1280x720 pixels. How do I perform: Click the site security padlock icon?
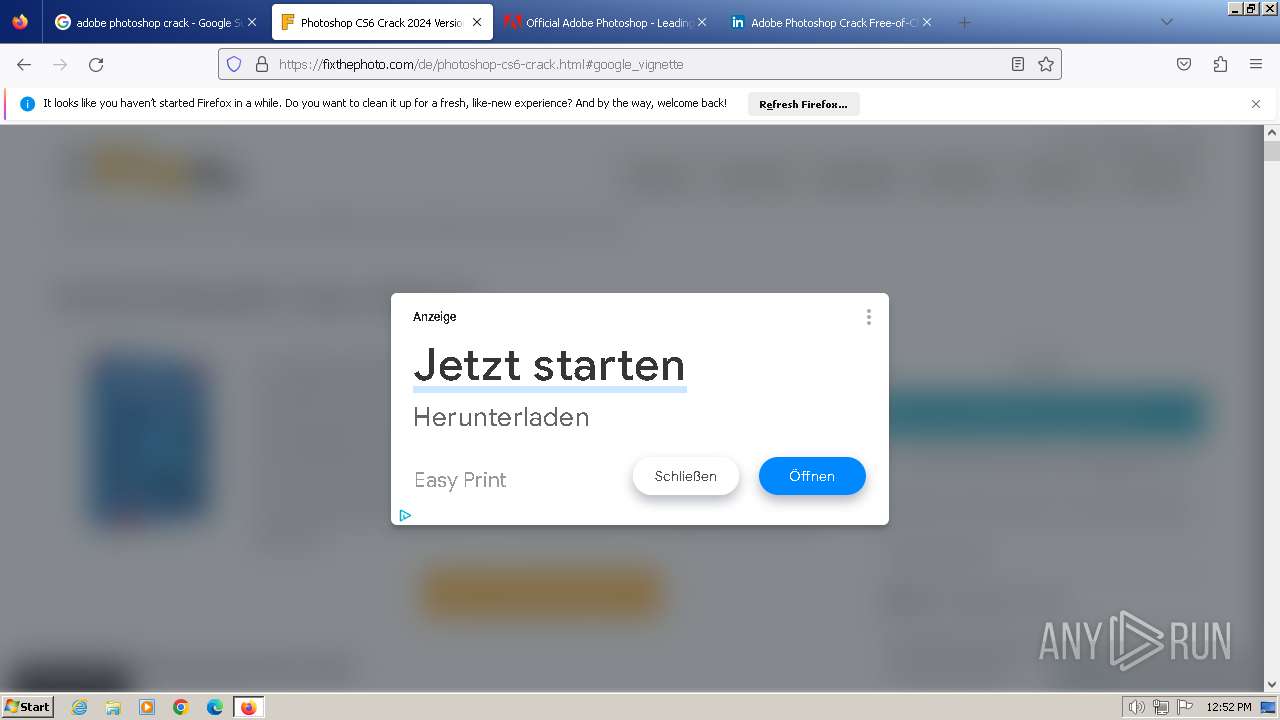[262, 64]
